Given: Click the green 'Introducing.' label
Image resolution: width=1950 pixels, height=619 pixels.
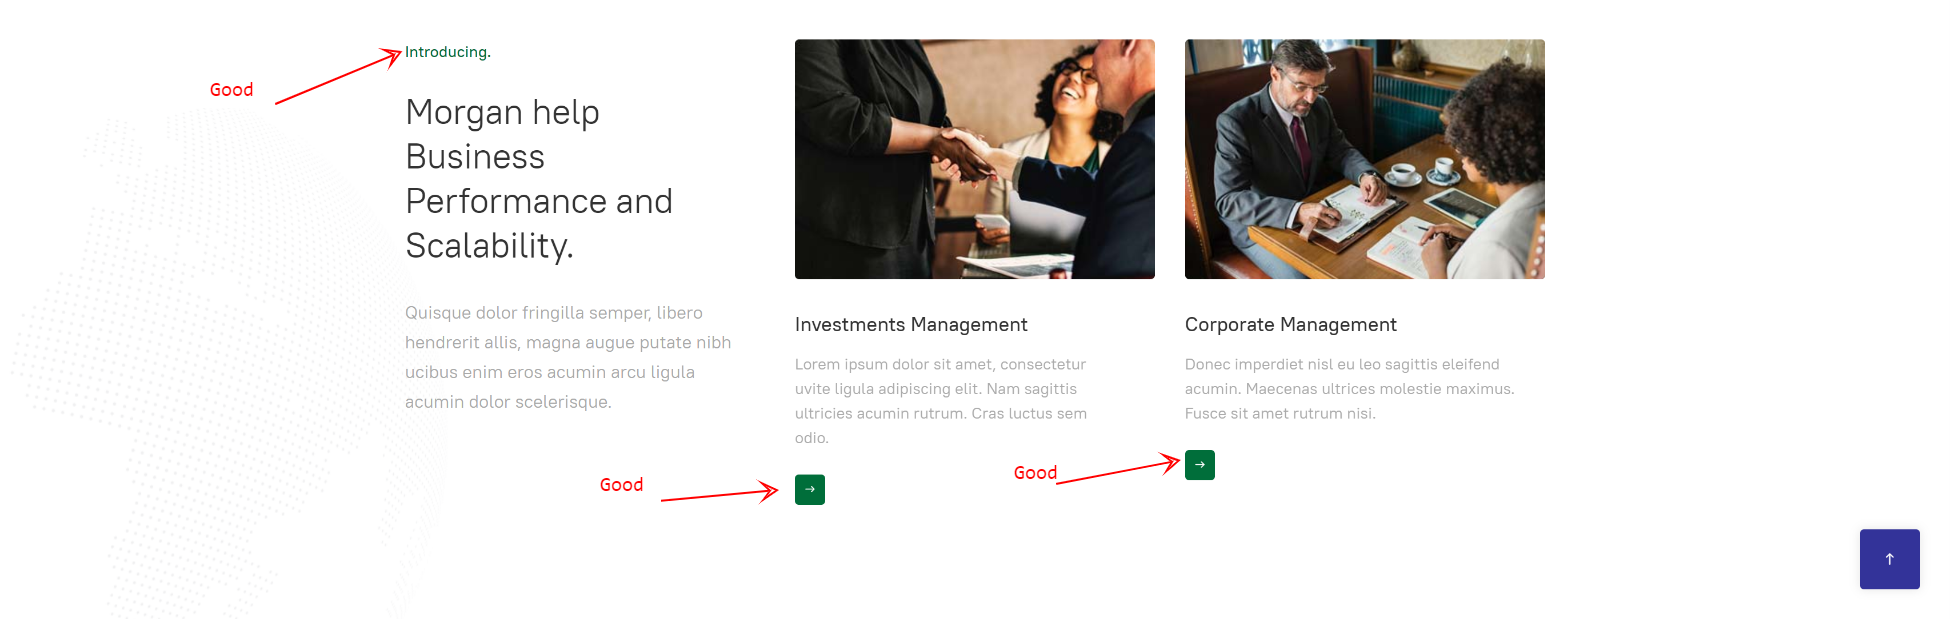Looking at the screenshot, I should tap(448, 52).
